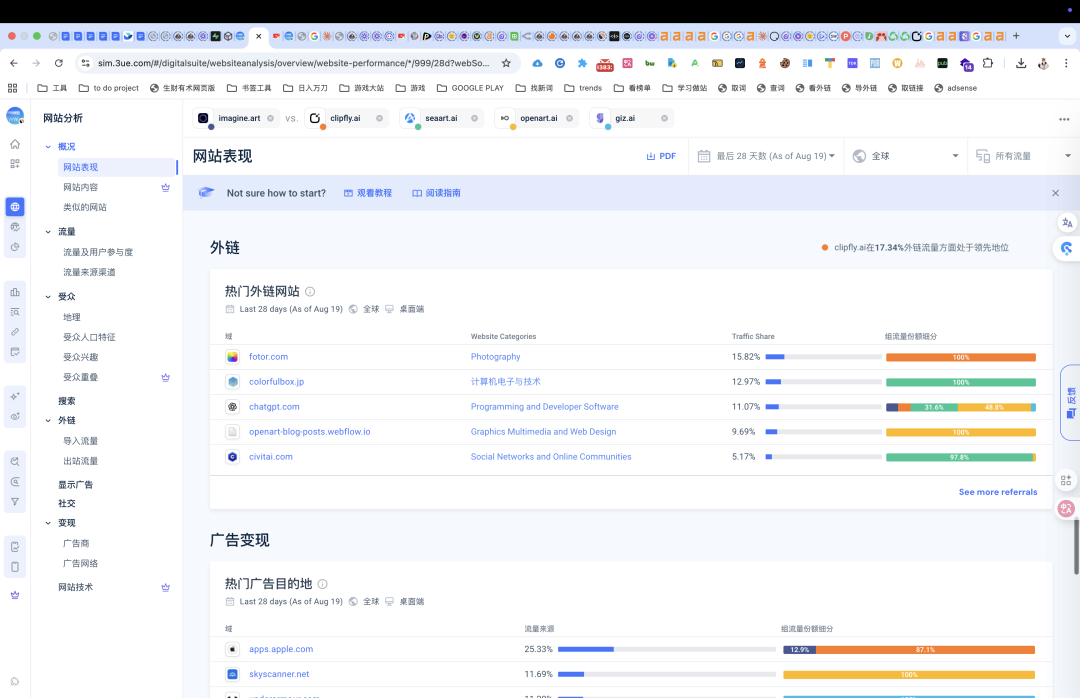
Task: Collapse the 外链 section in sidebar
Action: (48, 420)
